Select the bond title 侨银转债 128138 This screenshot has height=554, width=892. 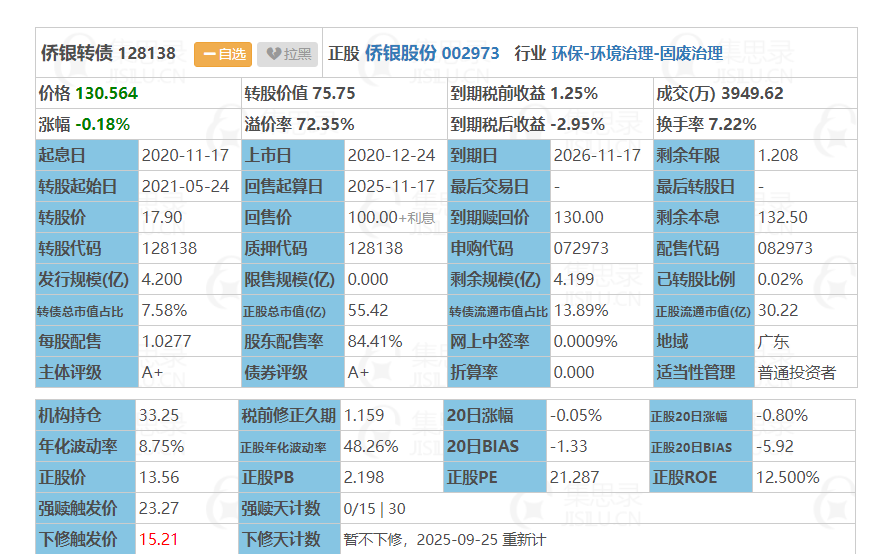tap(108, 53)
